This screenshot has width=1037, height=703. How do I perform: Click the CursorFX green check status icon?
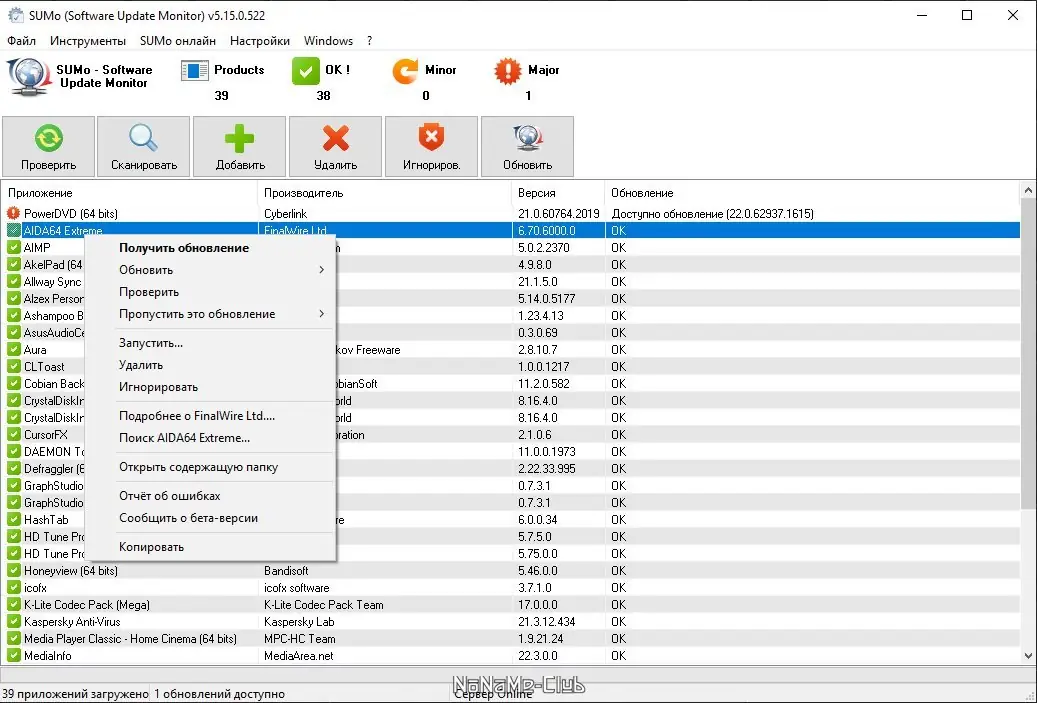(13, 434)
